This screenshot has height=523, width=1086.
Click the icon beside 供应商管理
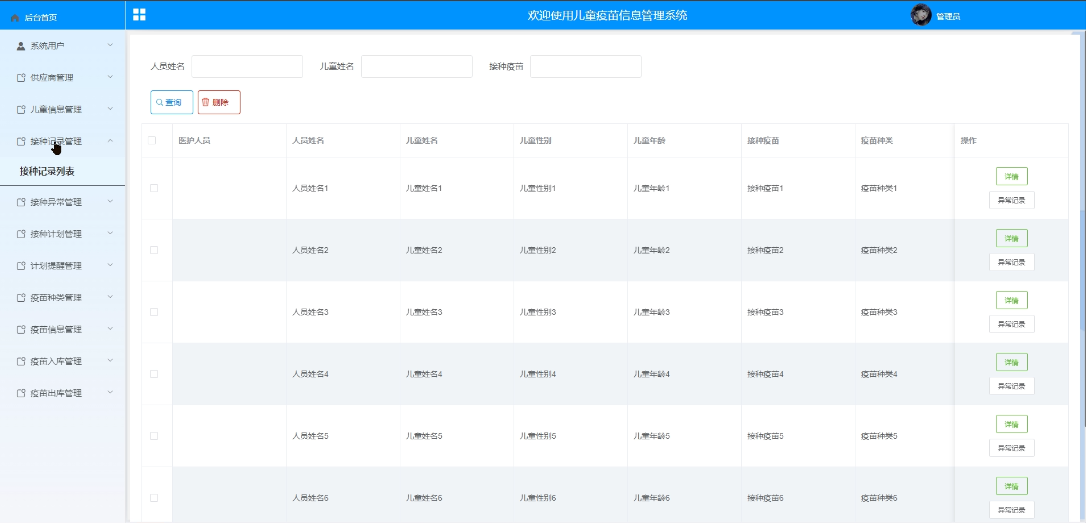click(21, 78)
